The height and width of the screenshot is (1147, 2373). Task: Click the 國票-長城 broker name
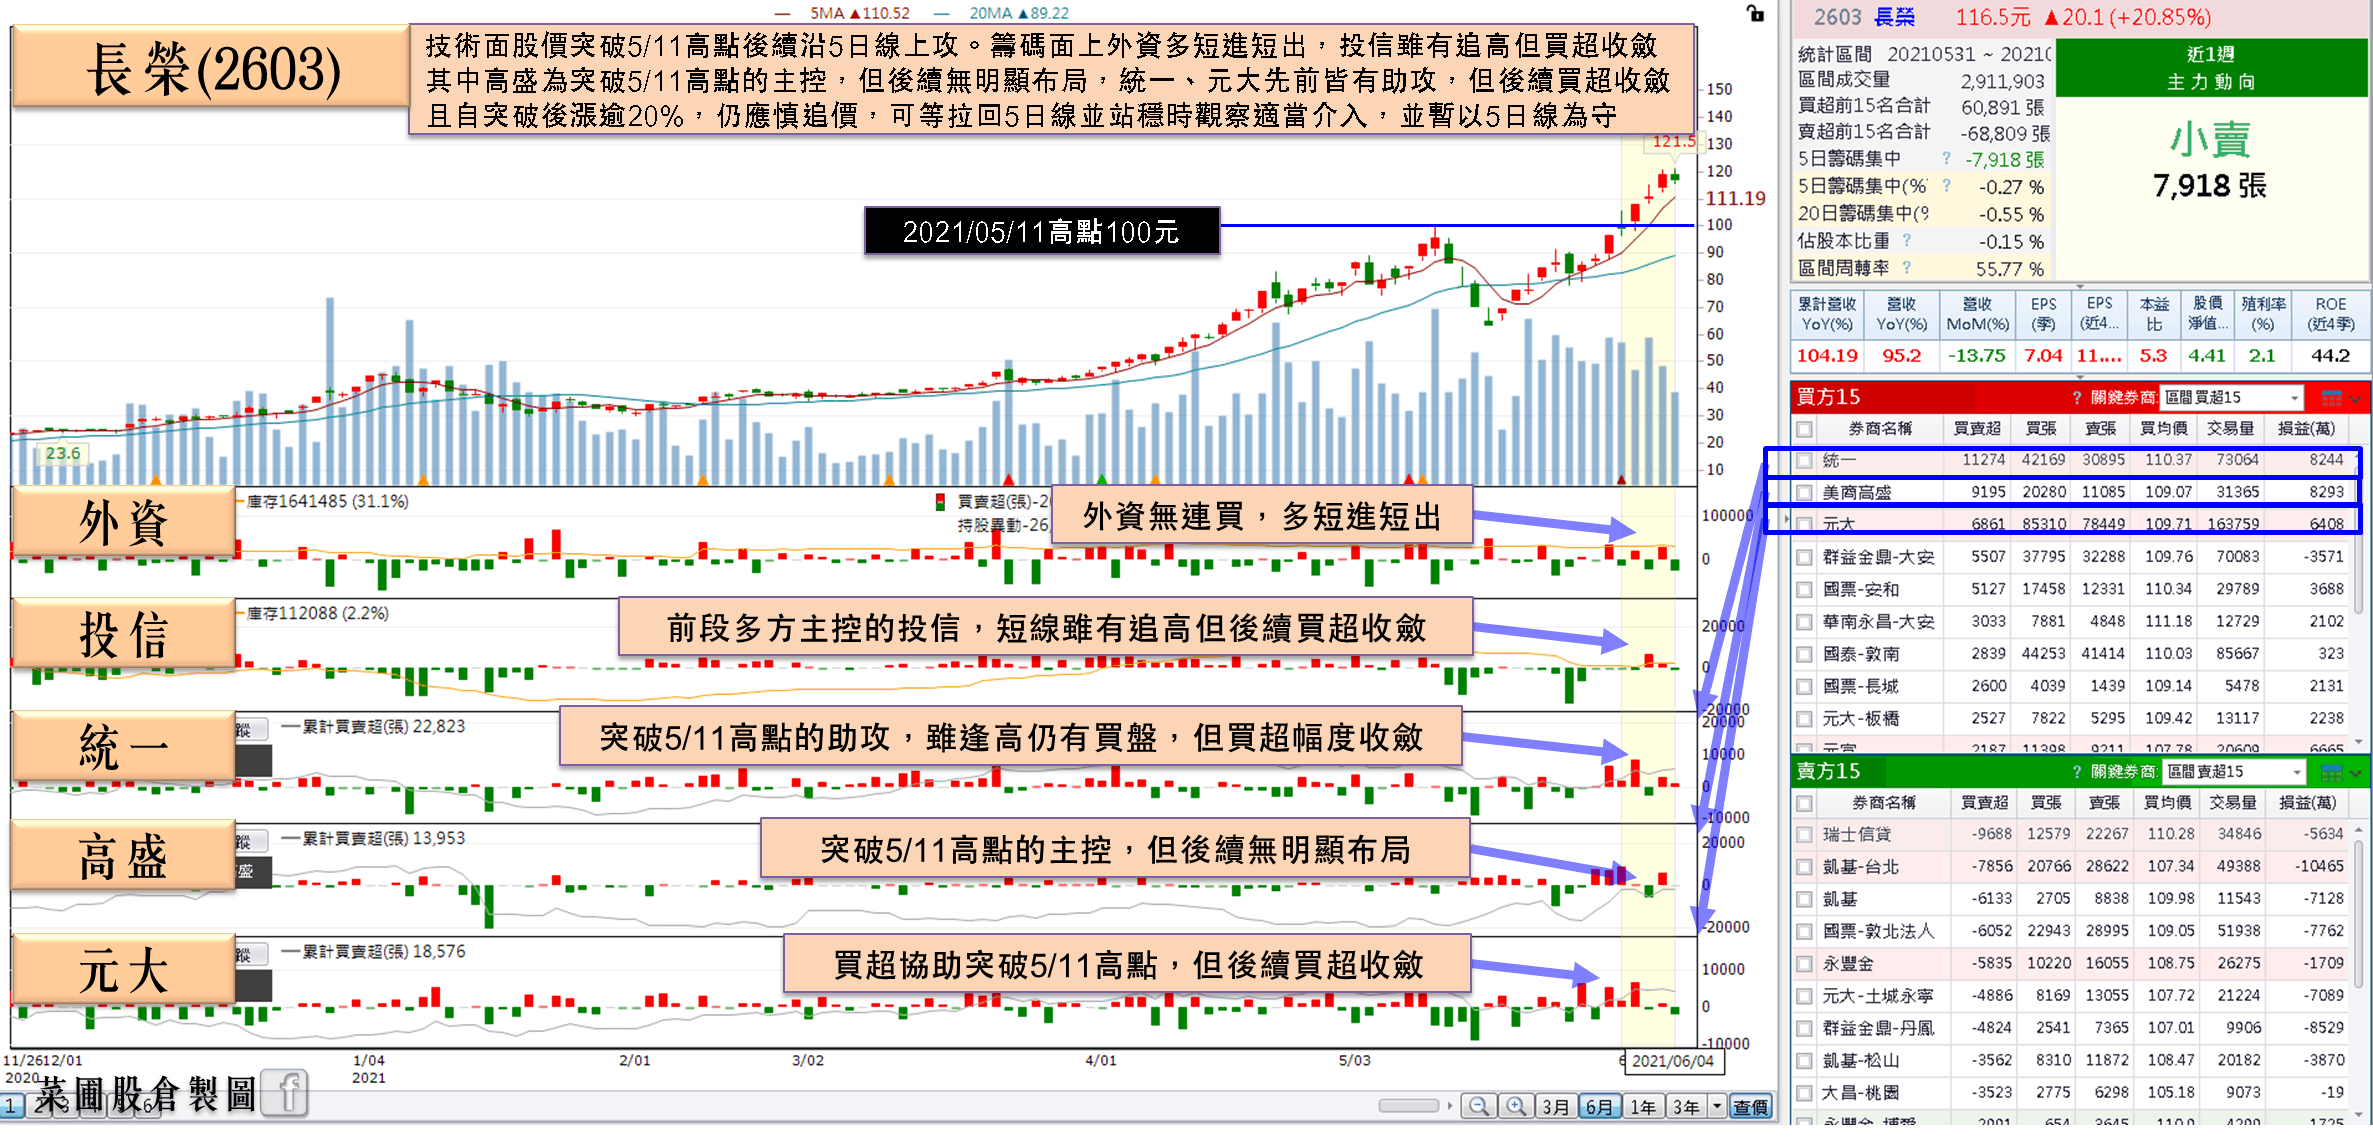click(x=1861, y=687)
